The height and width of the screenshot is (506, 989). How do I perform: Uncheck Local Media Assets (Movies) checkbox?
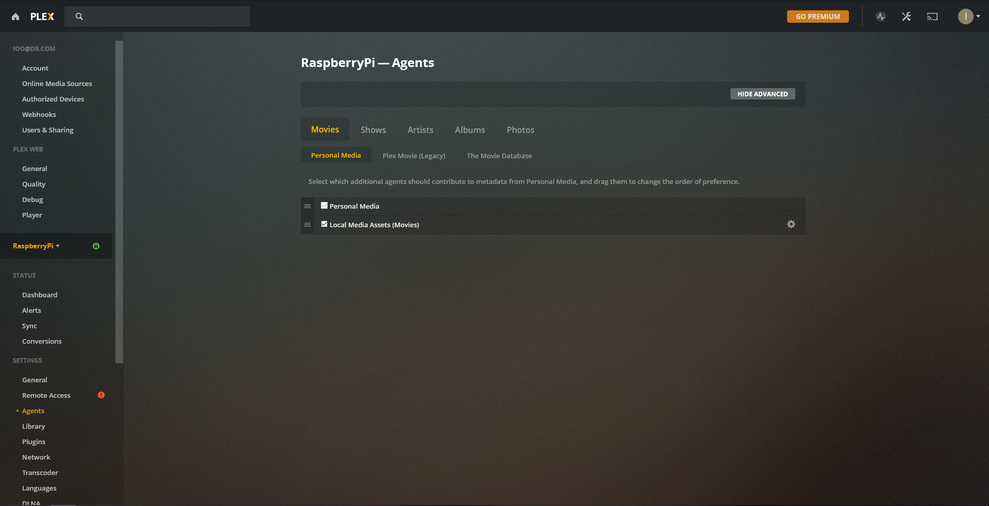[x=324, y=223]
